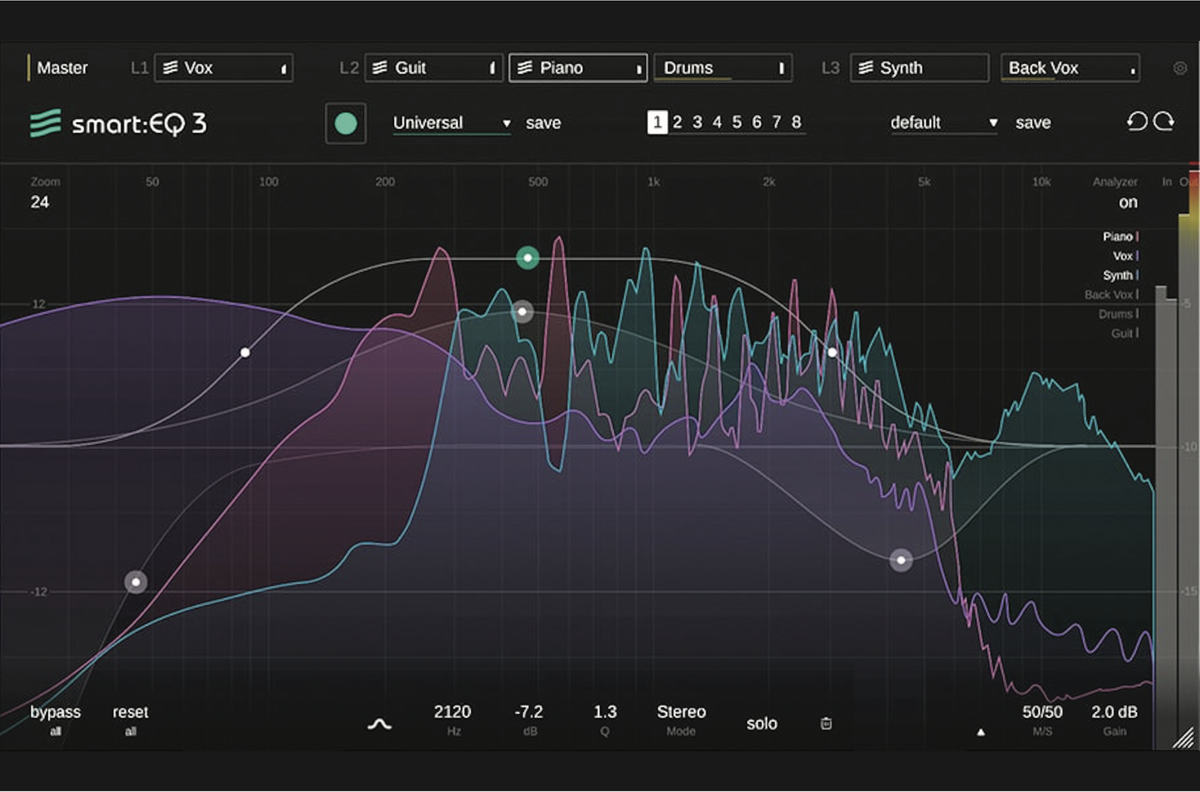This screenshot has width=1200, height=792.
Task: Click the Guit track's layer icon
Action: click(381, 68)
